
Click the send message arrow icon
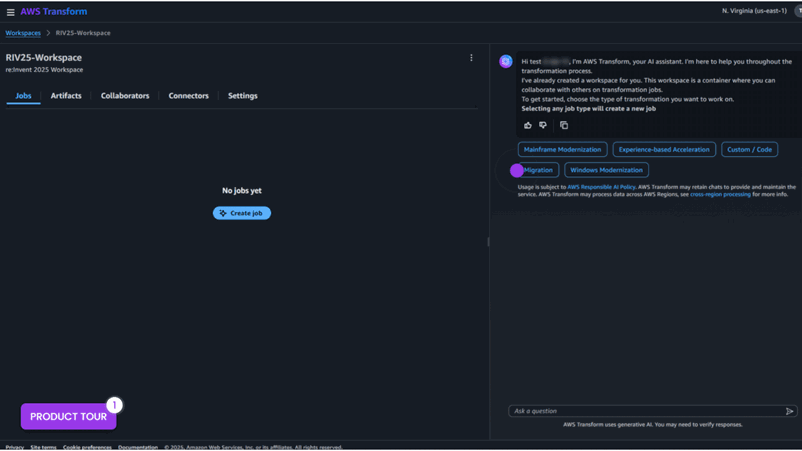[x=789, y=411]
